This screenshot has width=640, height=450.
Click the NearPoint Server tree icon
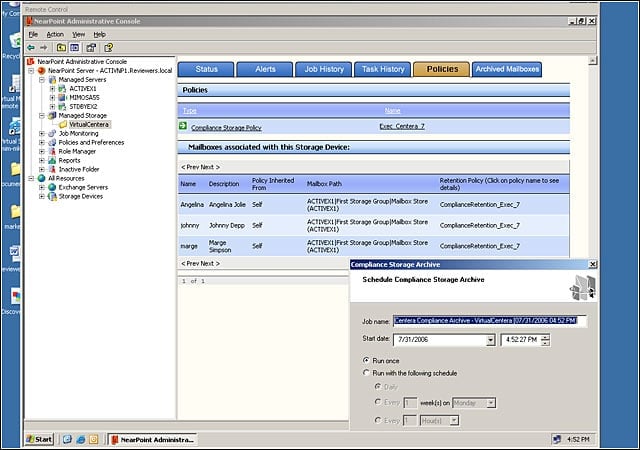pyautogui.click(x=41, y=71)
